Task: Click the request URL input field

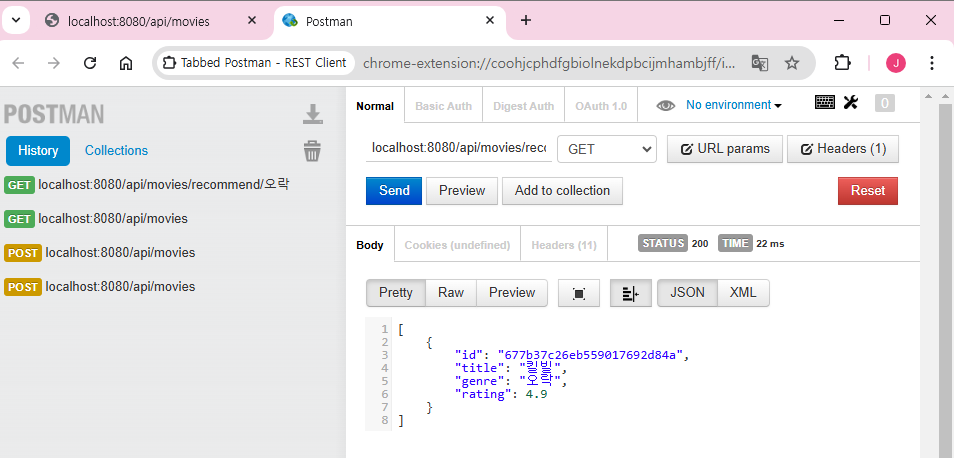Action: pos(459,149)
